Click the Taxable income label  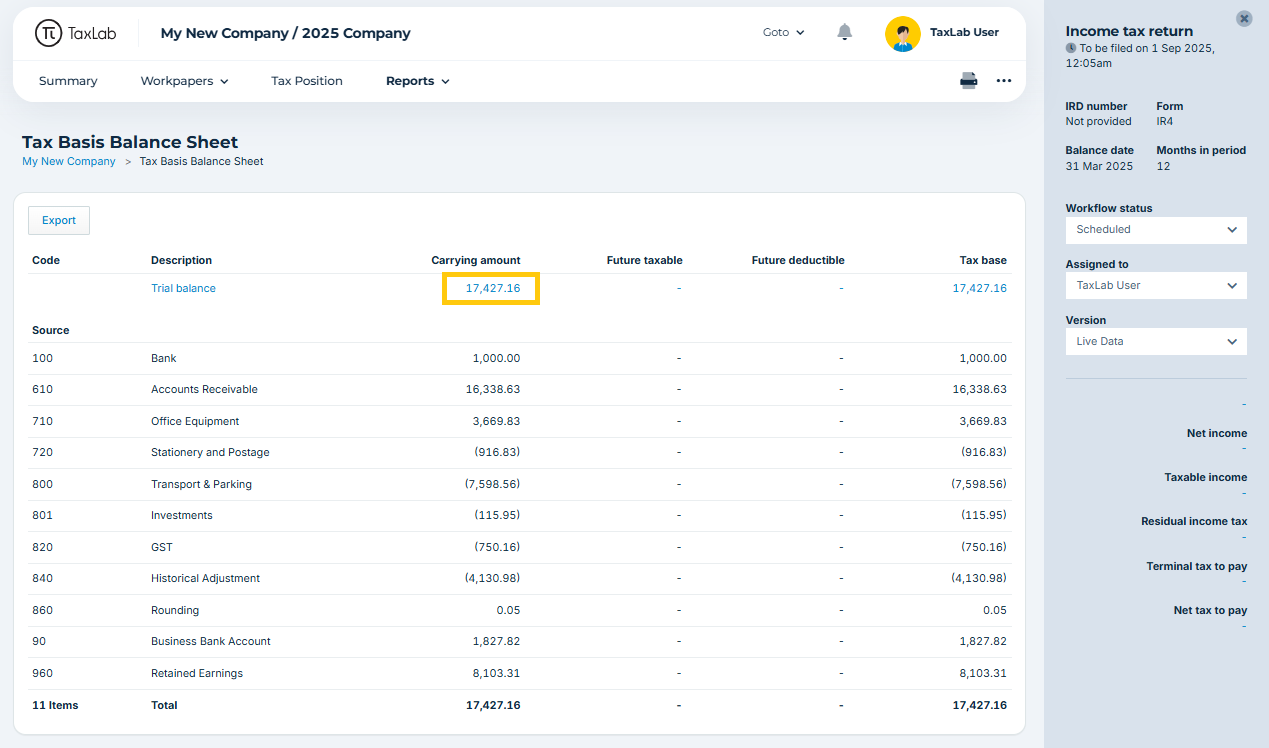pos(1206,477)
